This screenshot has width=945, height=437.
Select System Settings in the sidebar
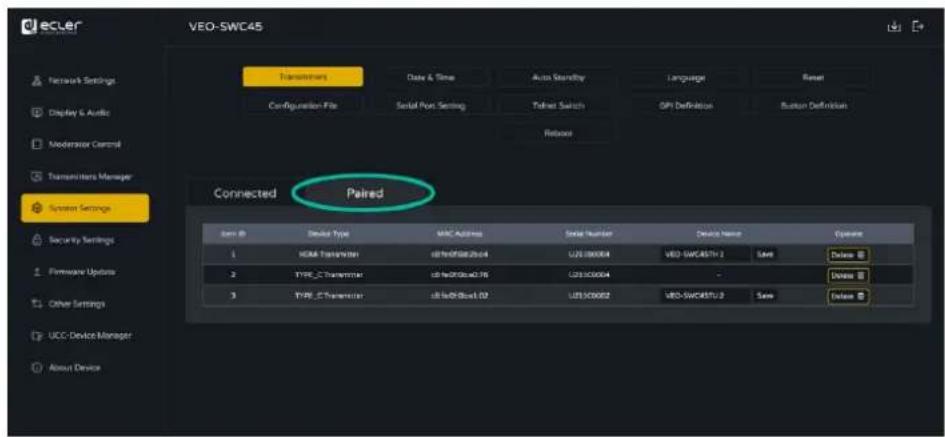pos(84,209)
